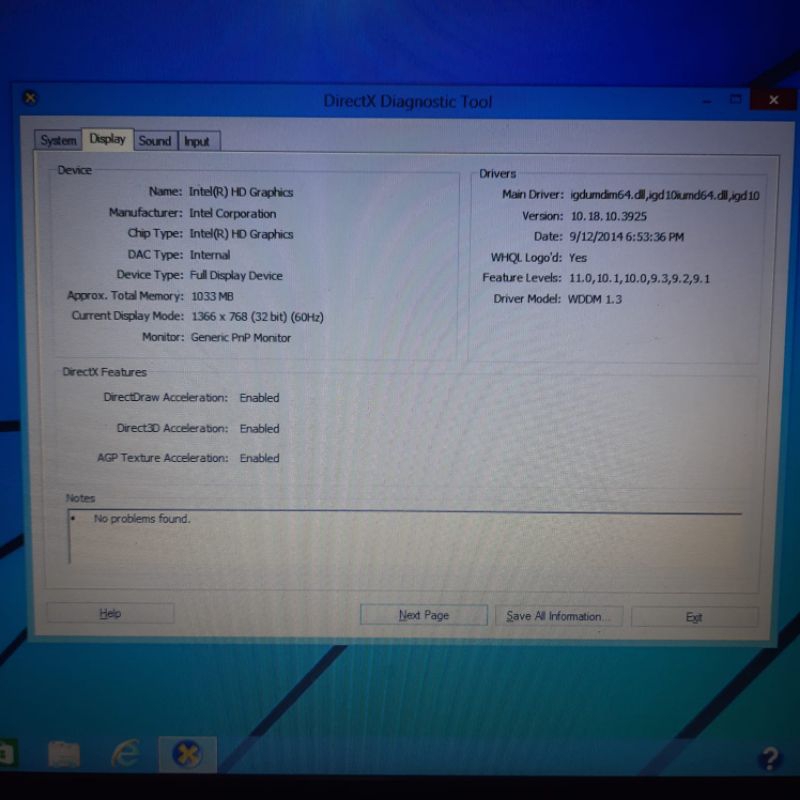Click the Chip Type value
Viewport: 800px width, 800px height.
click(241, 234)
